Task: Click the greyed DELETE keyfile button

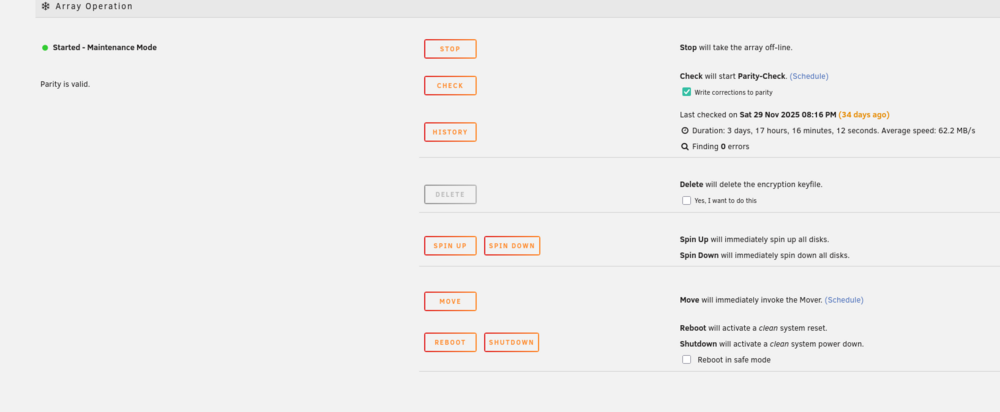Action: pos(450,195)
